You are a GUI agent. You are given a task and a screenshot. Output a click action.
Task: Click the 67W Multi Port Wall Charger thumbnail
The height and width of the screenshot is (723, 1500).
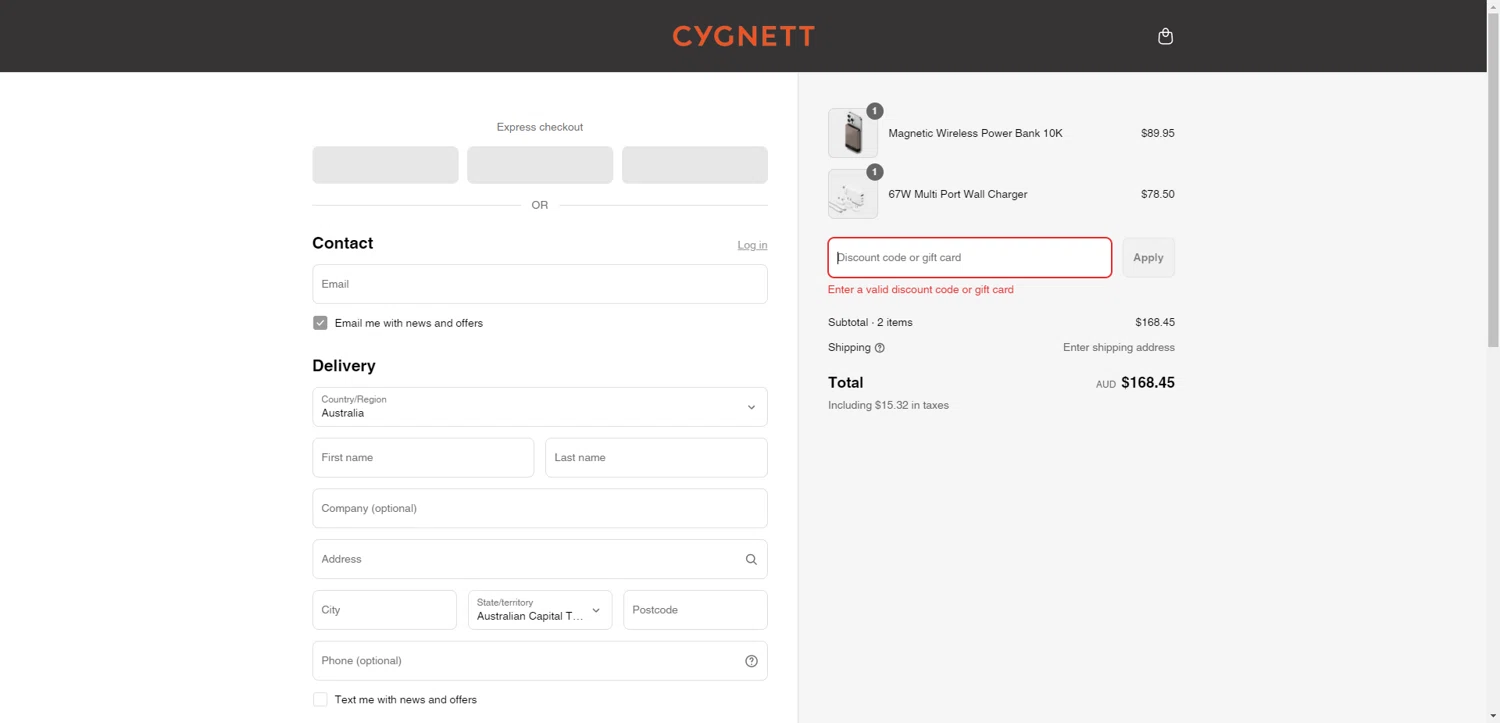click(853, 194)
